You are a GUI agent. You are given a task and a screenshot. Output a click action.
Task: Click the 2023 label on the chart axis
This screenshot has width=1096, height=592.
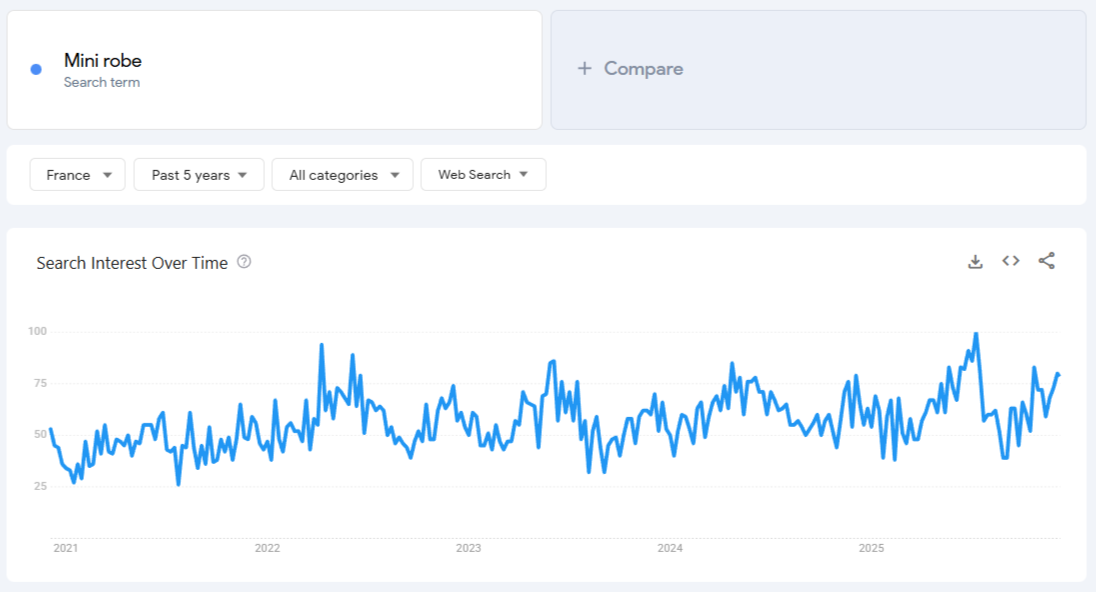(x=470, y=548)
